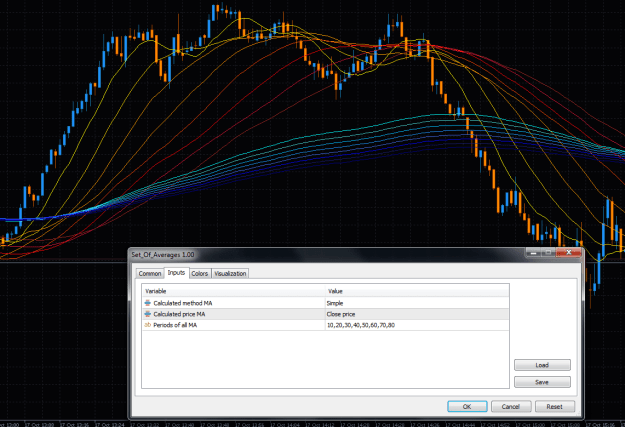Click the Cancel button
Screen dimensions: 625x427
pos(511,407)
